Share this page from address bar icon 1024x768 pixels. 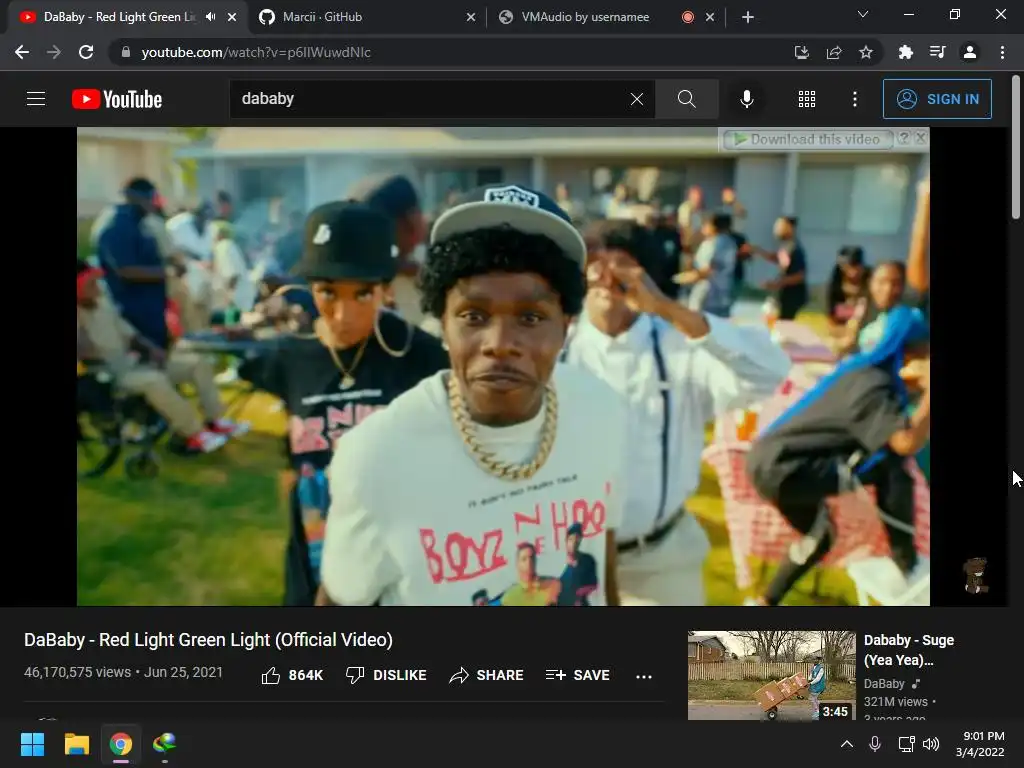[834, 52]
